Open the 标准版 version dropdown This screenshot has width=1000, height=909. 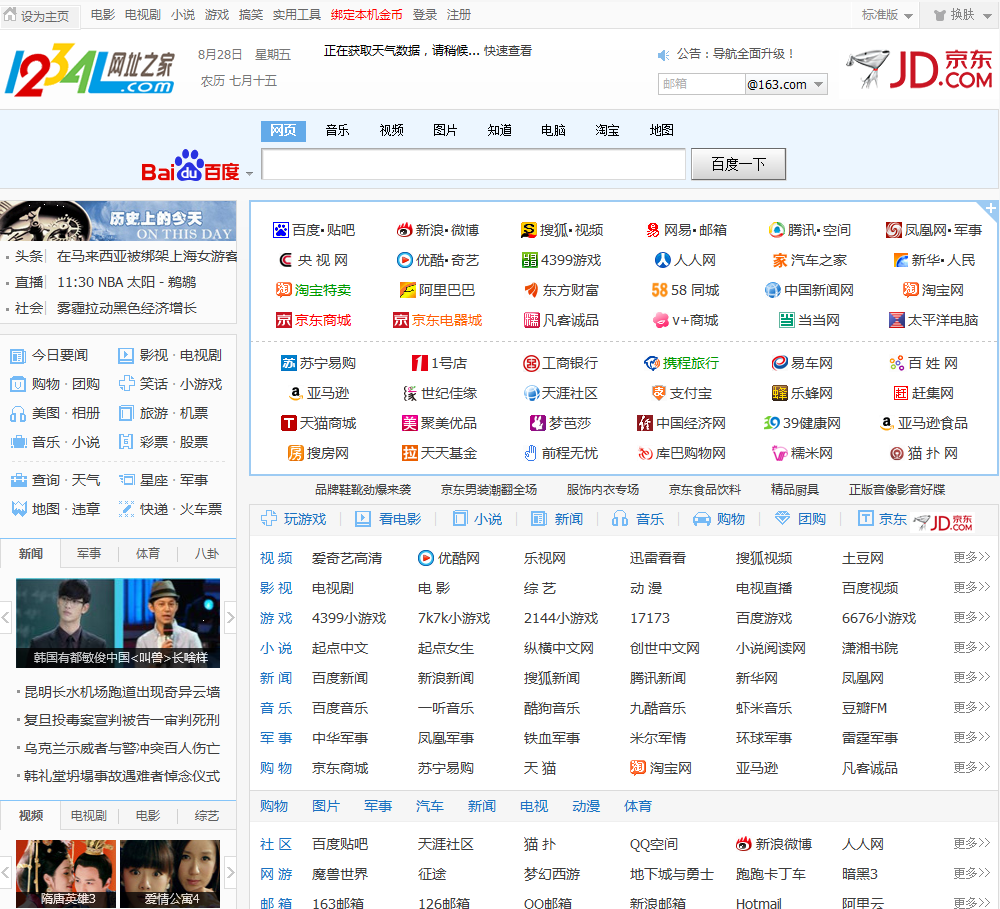(x=887, y=15)
